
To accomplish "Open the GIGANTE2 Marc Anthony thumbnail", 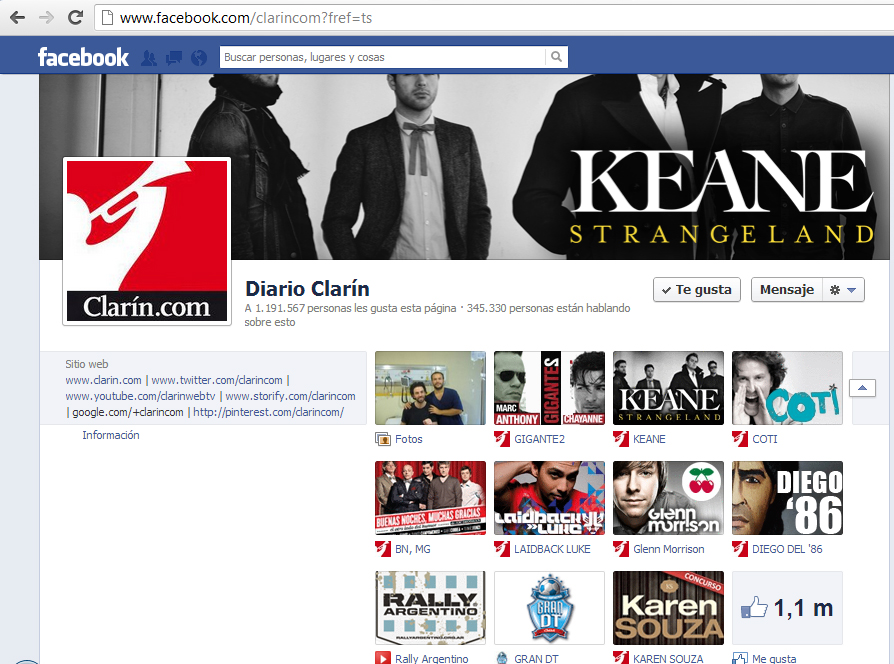I will tap(550, 388).
